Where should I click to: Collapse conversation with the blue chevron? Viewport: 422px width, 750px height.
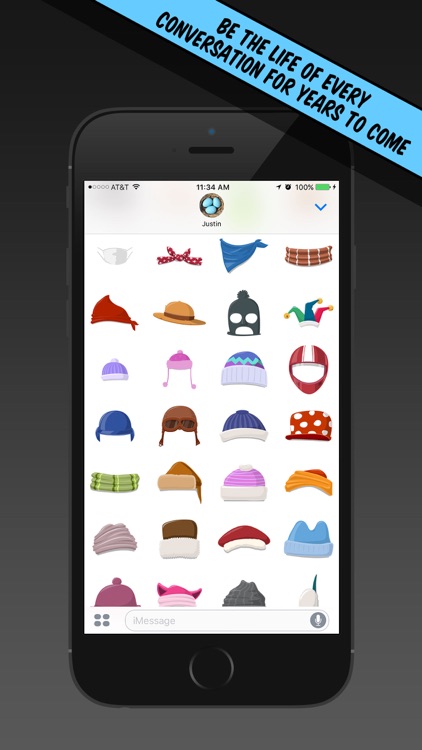(x=321, y=207)
